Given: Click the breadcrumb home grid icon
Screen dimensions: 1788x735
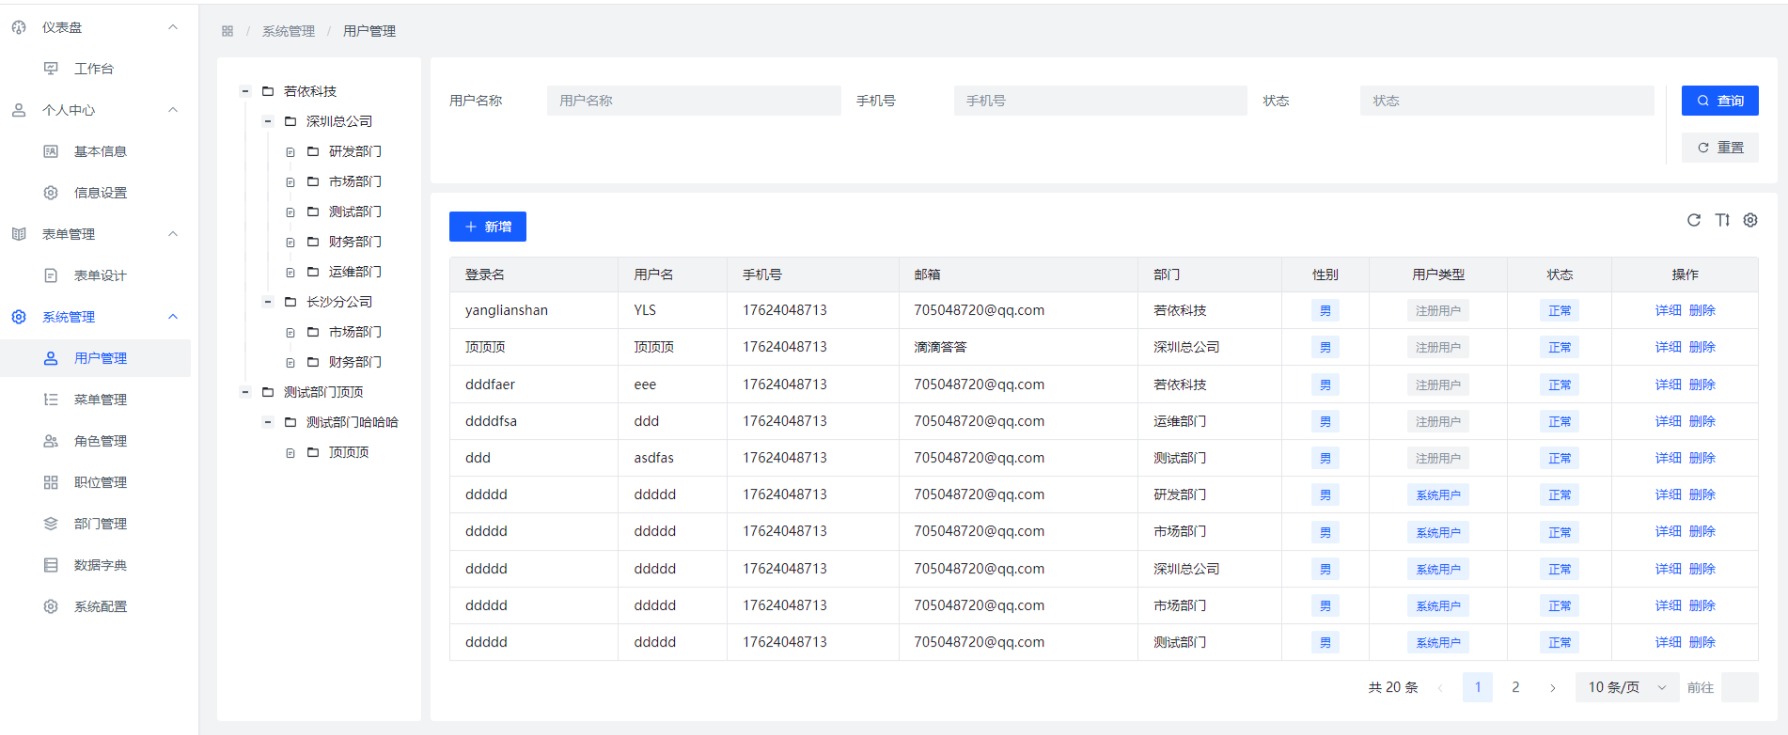Looking at the screenshot, I should pyautogui.click(x=227, y=31).
